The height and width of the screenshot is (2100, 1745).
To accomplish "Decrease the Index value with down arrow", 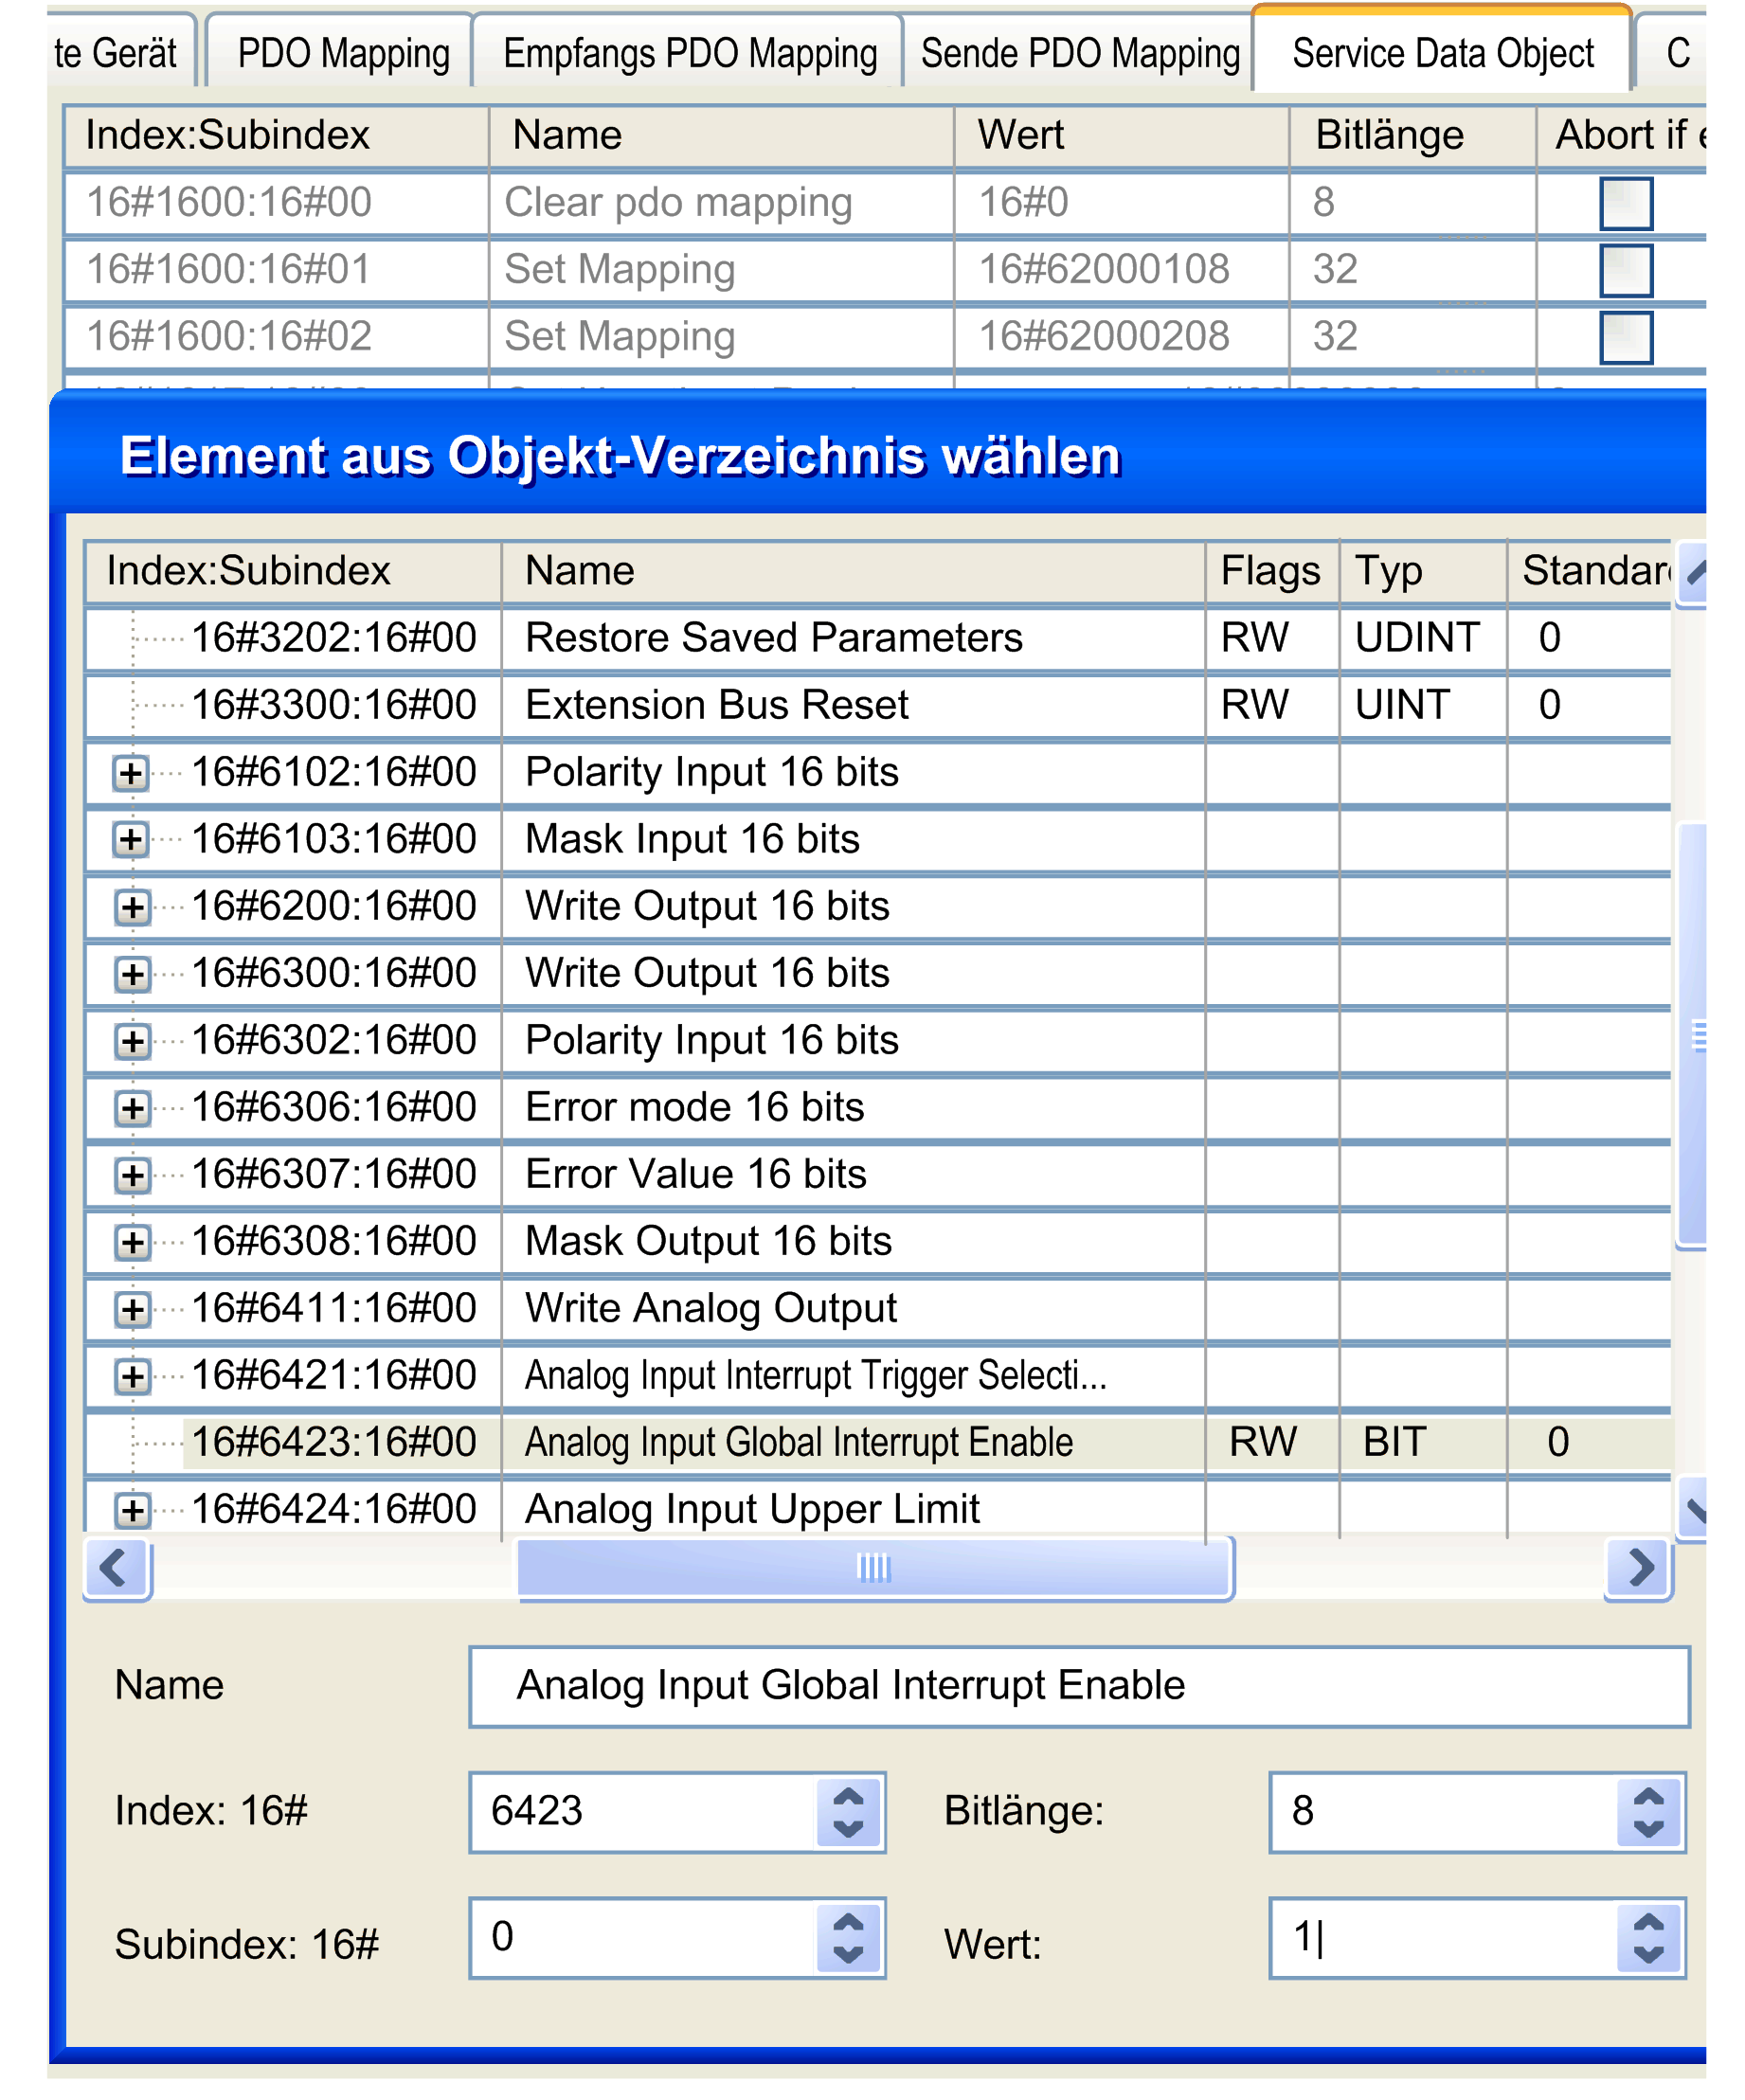I will pos(848,1829).
